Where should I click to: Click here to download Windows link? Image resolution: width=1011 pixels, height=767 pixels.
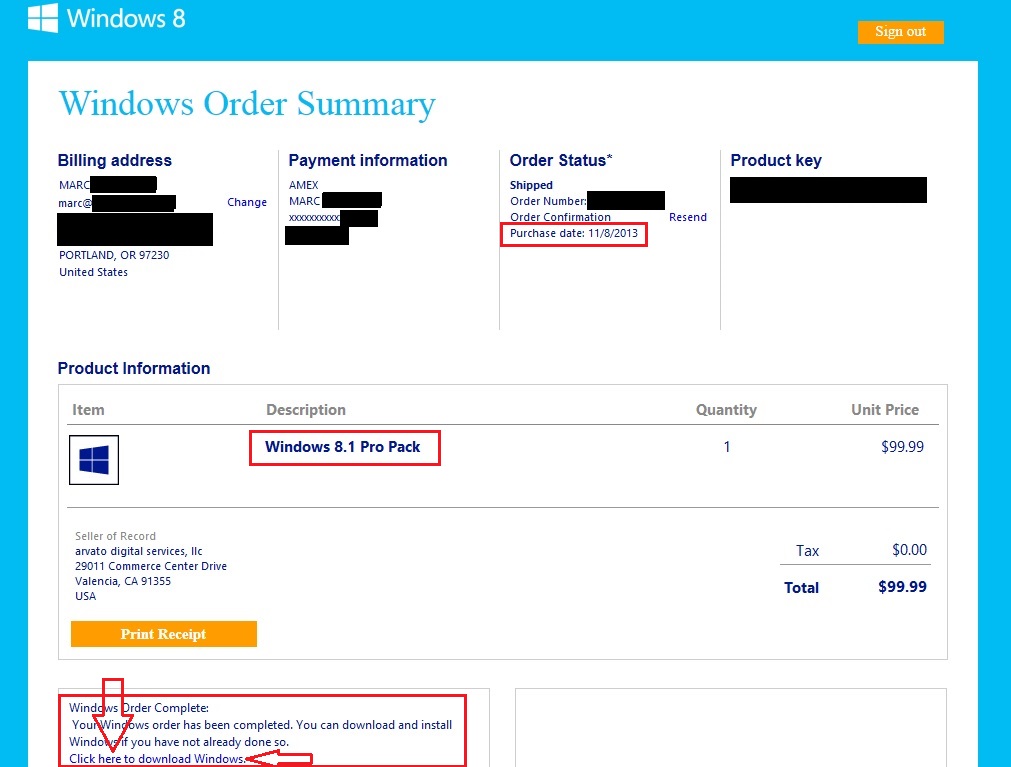[157, 759]
